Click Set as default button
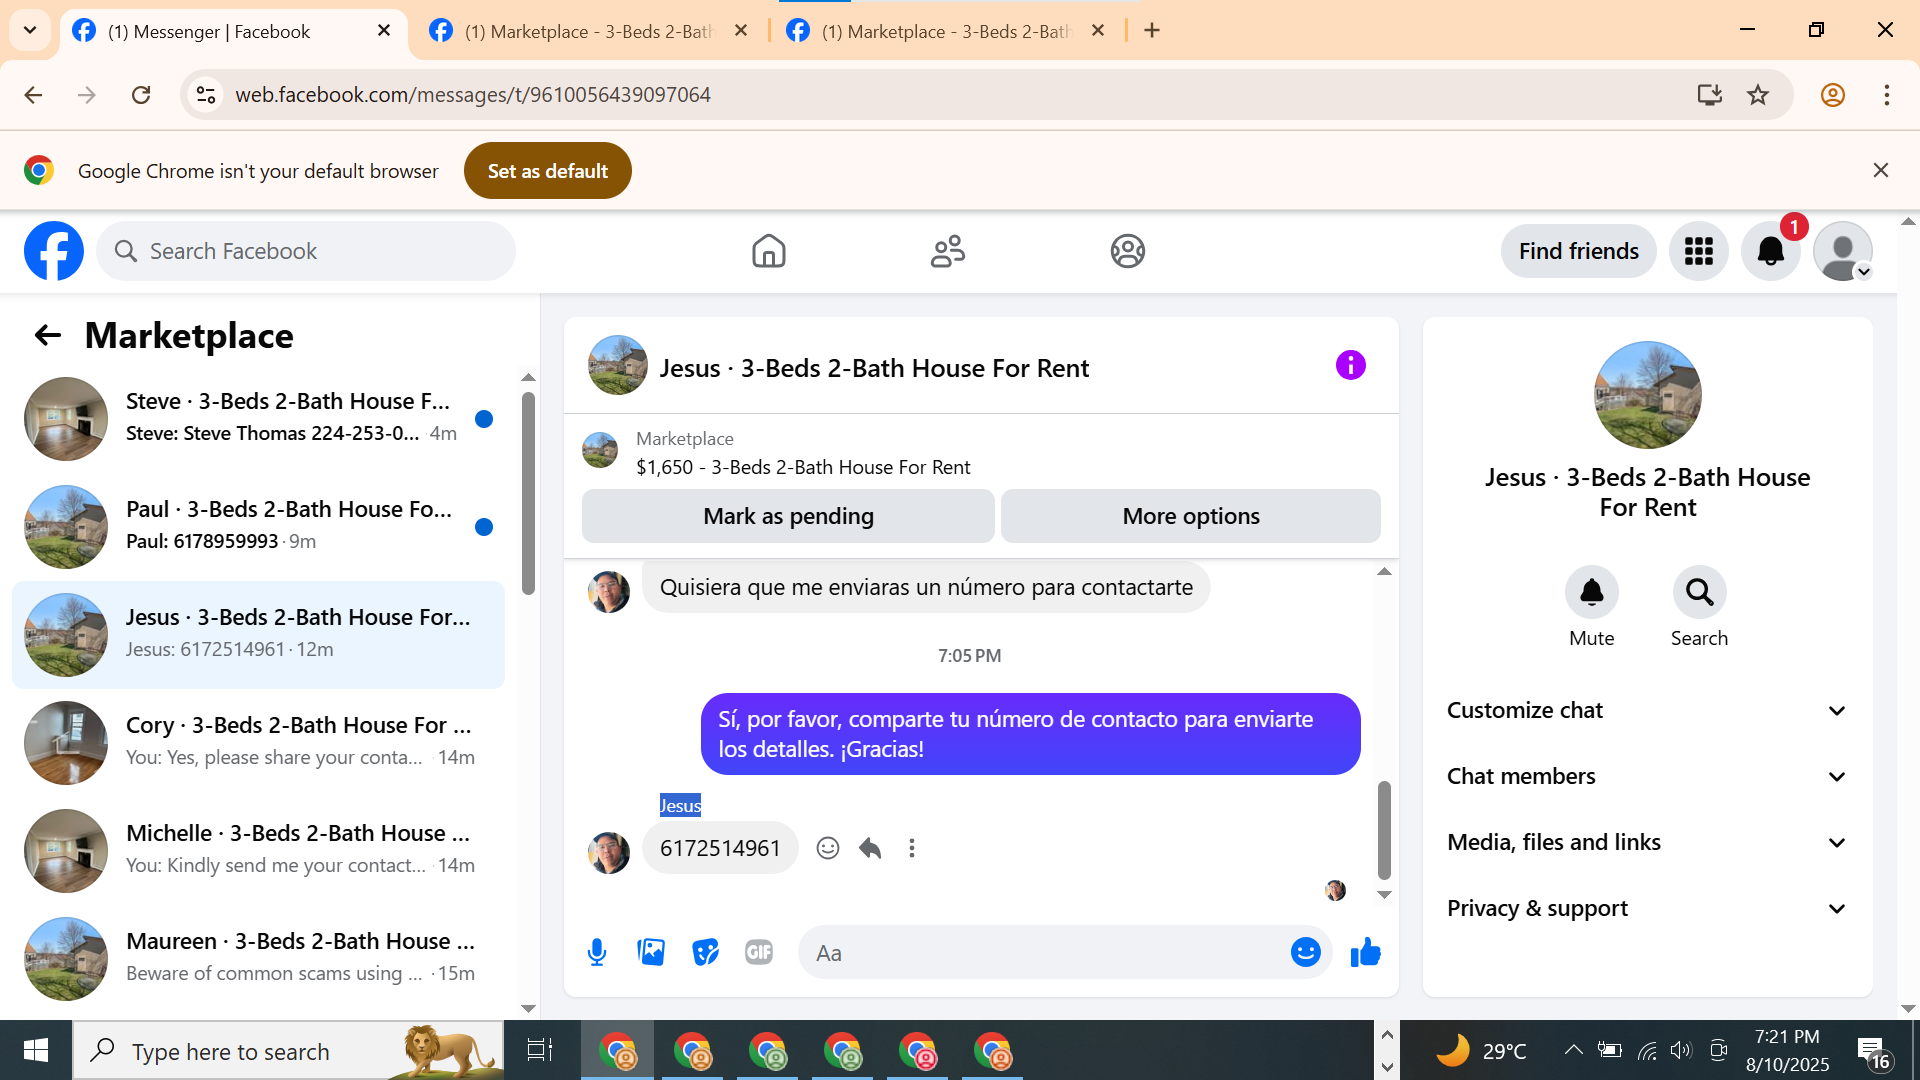Image resolution: width=1920 pixels, height=1080 pixels. click(x=547, y=171)
